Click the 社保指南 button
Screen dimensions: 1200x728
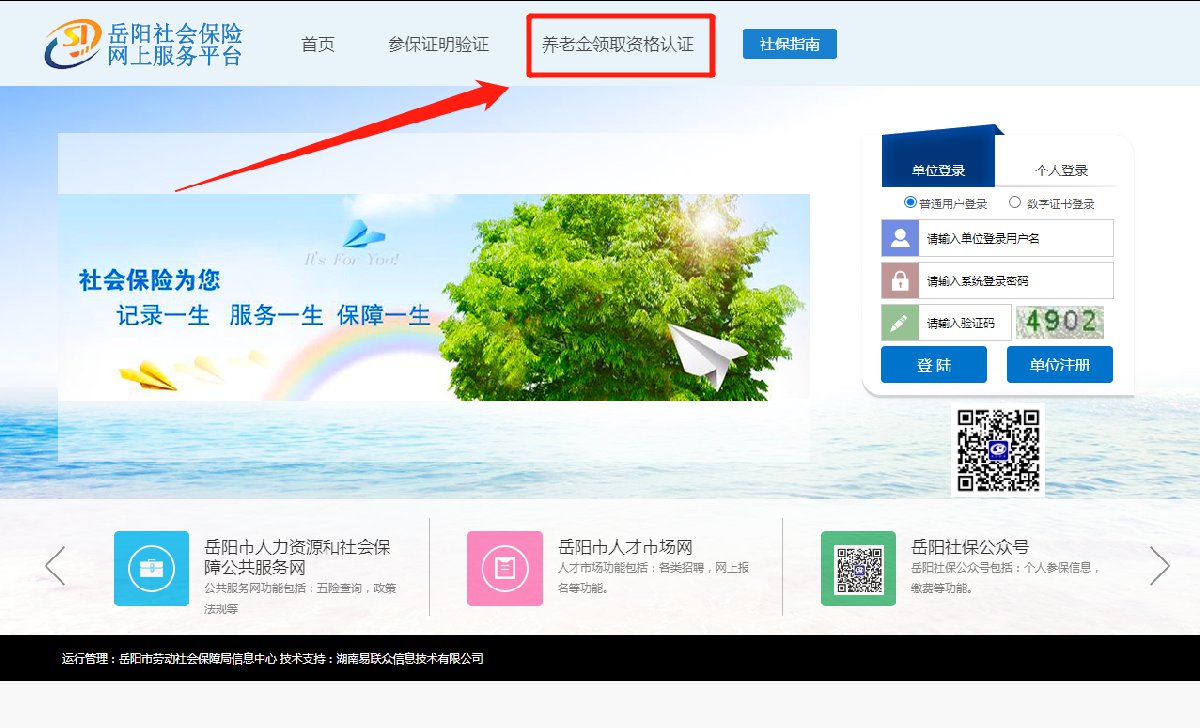point(790,44)
